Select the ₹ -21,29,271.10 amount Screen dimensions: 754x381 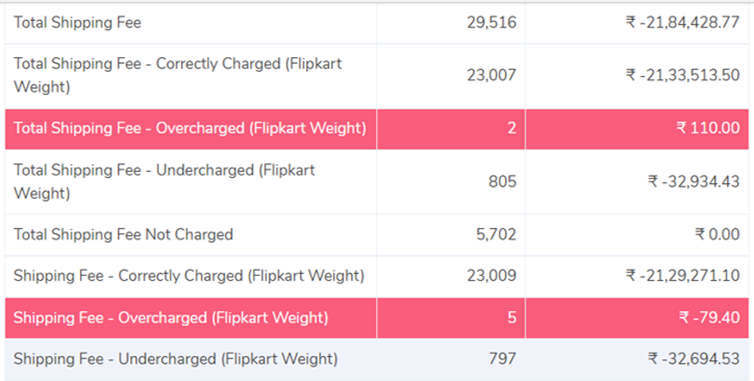click(x=682, y=276)
